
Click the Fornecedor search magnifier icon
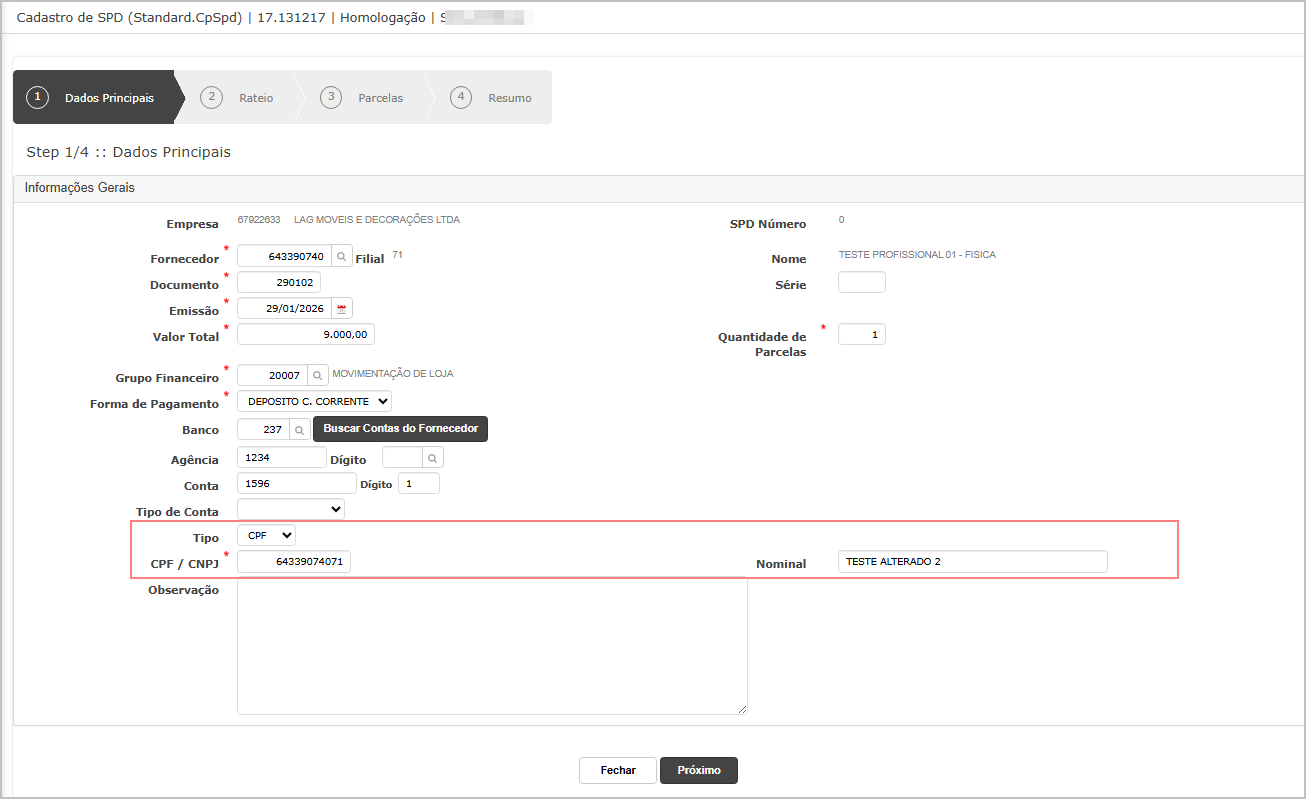coord(341,257)
